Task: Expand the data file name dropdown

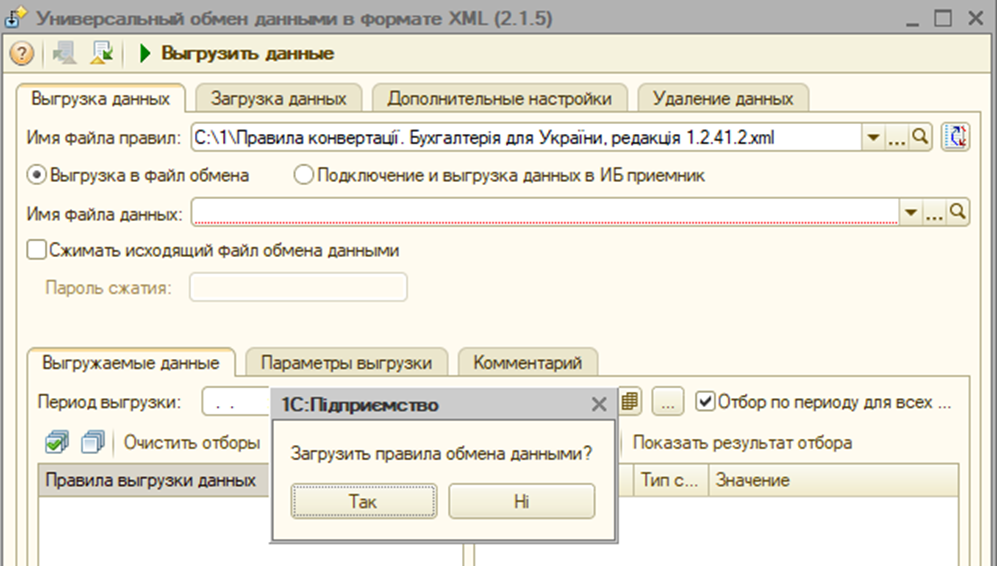Action: point(911,212)
